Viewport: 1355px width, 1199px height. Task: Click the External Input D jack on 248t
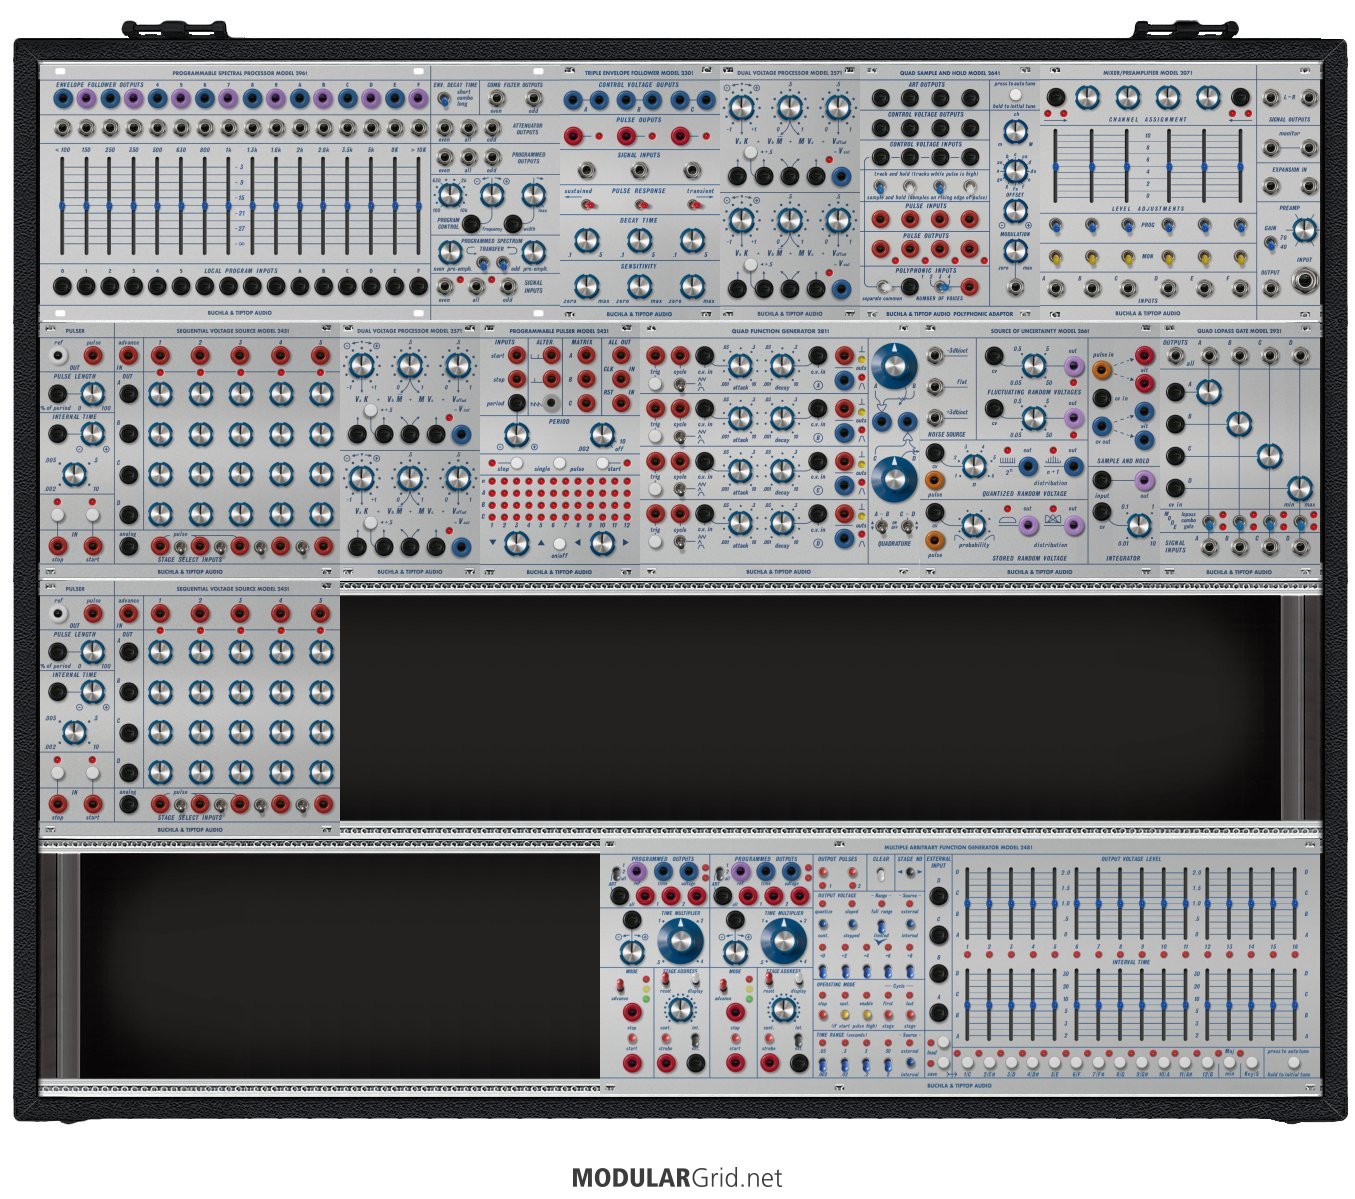tap(938, 896)
